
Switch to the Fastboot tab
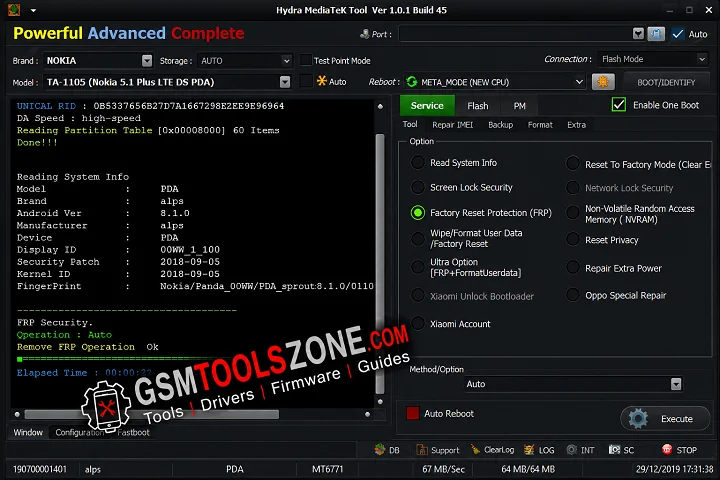click(133, 433)
